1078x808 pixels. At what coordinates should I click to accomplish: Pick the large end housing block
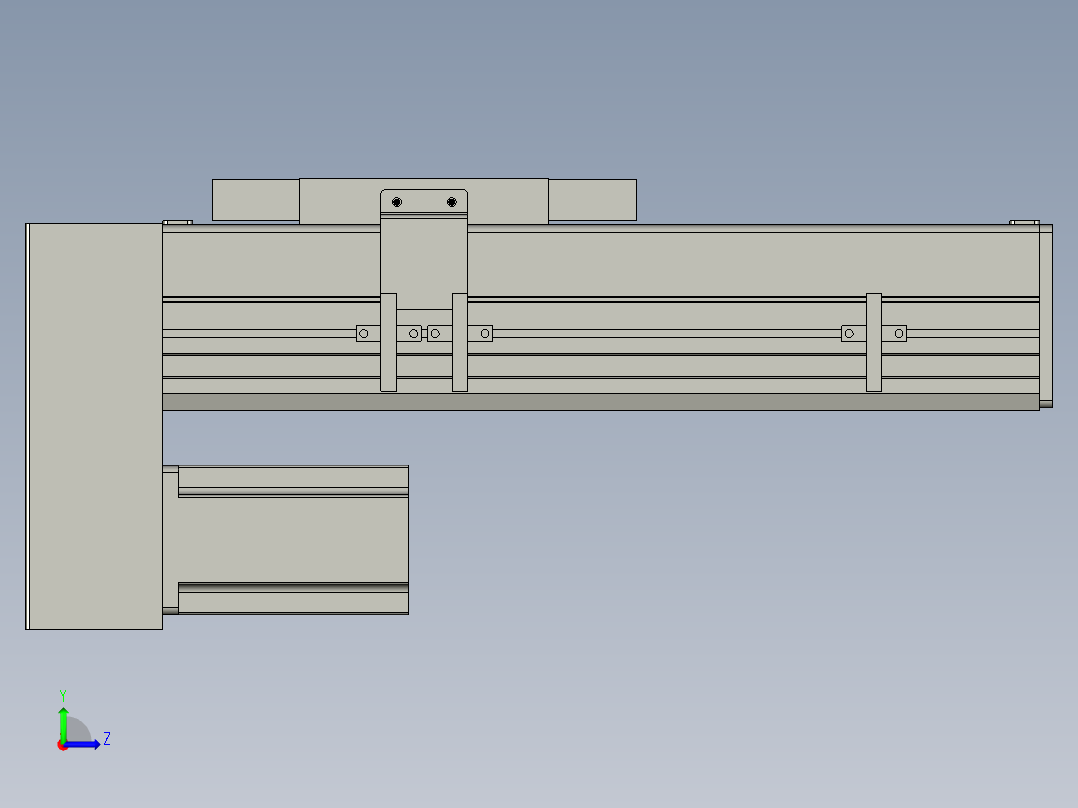[x=94, y=426]
